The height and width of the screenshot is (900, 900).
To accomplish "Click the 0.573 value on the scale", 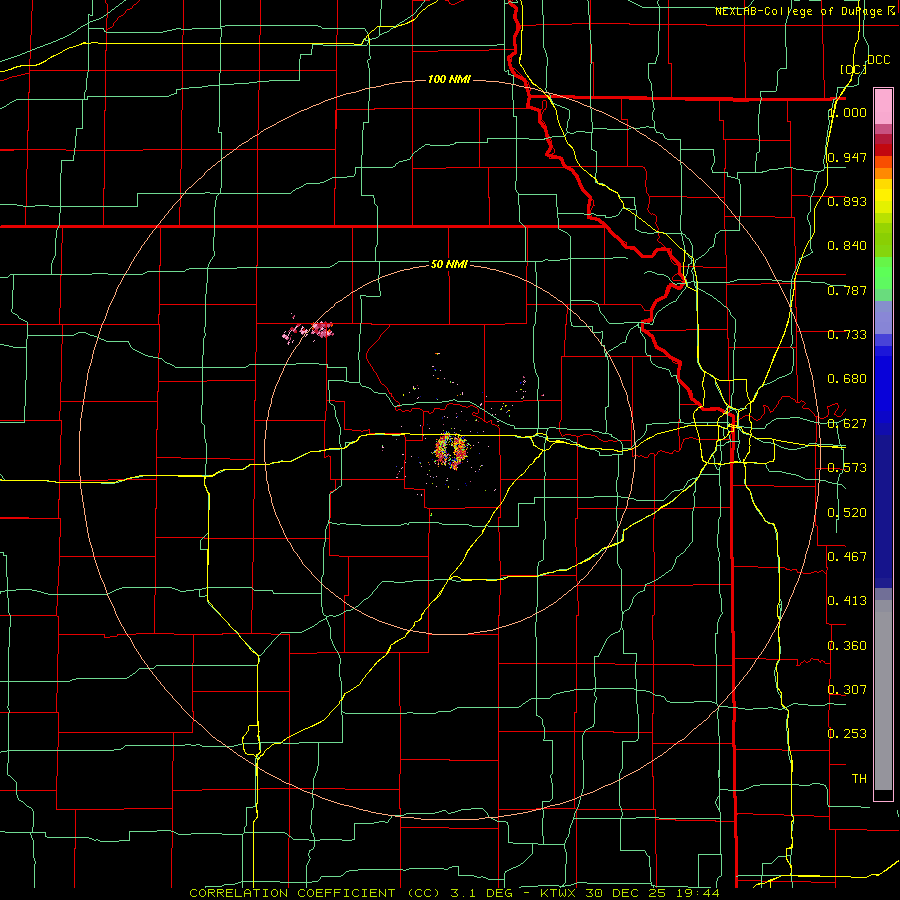I will click(847, 468).
